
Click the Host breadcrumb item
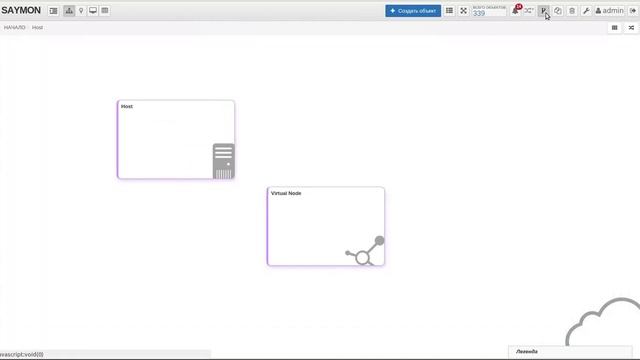coord(37,27)
